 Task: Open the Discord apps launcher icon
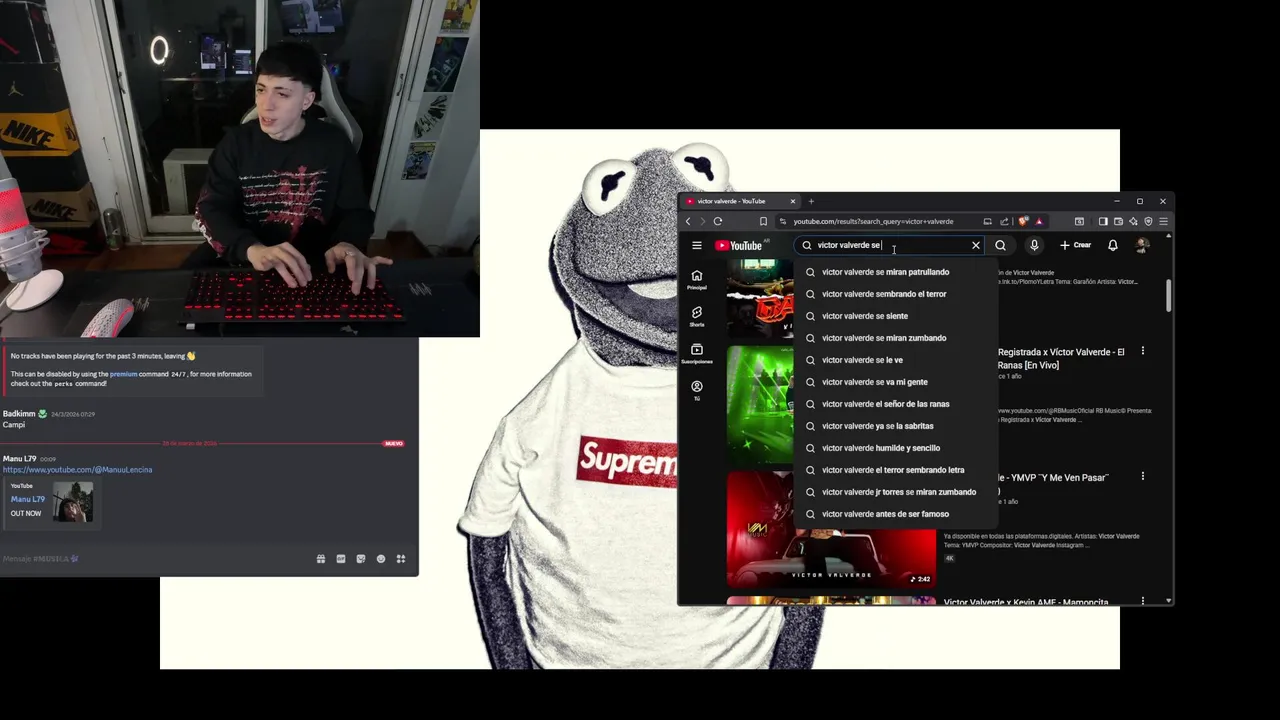point(401,559)
